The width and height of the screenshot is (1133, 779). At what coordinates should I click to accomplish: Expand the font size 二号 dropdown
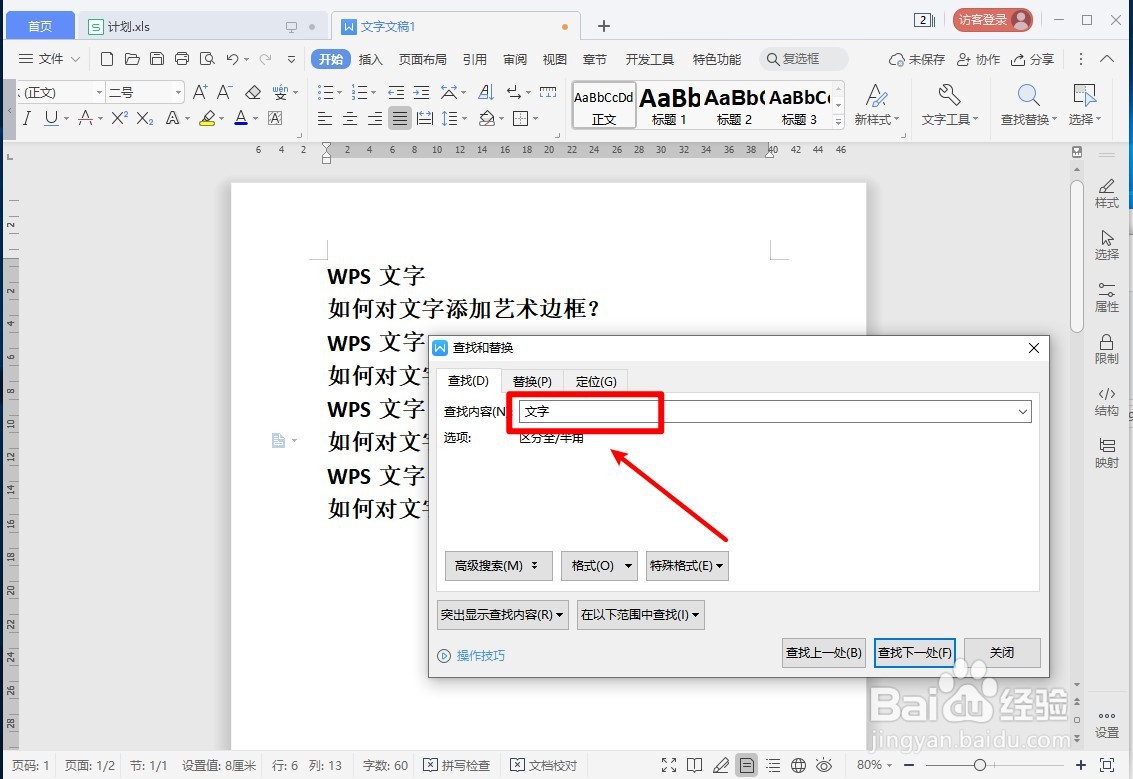pos(178,92)
